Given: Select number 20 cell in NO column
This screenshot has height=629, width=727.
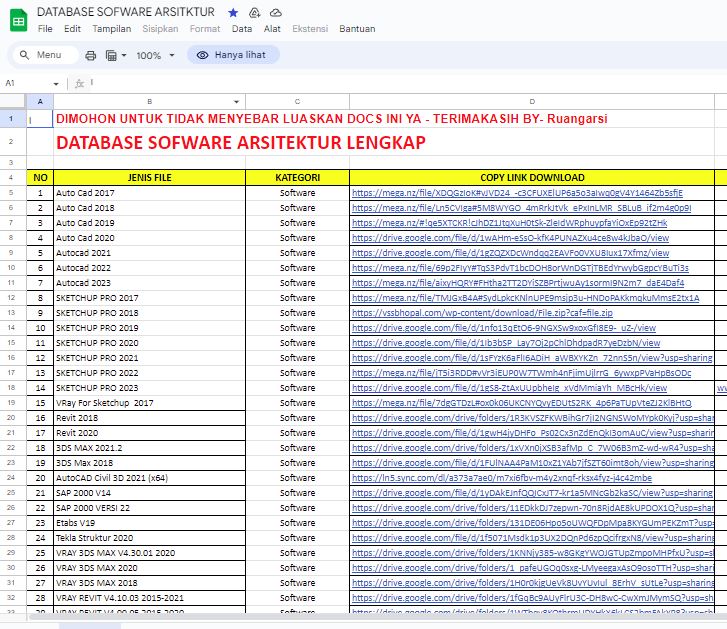Looking at the screenshot, I should 40,478.
